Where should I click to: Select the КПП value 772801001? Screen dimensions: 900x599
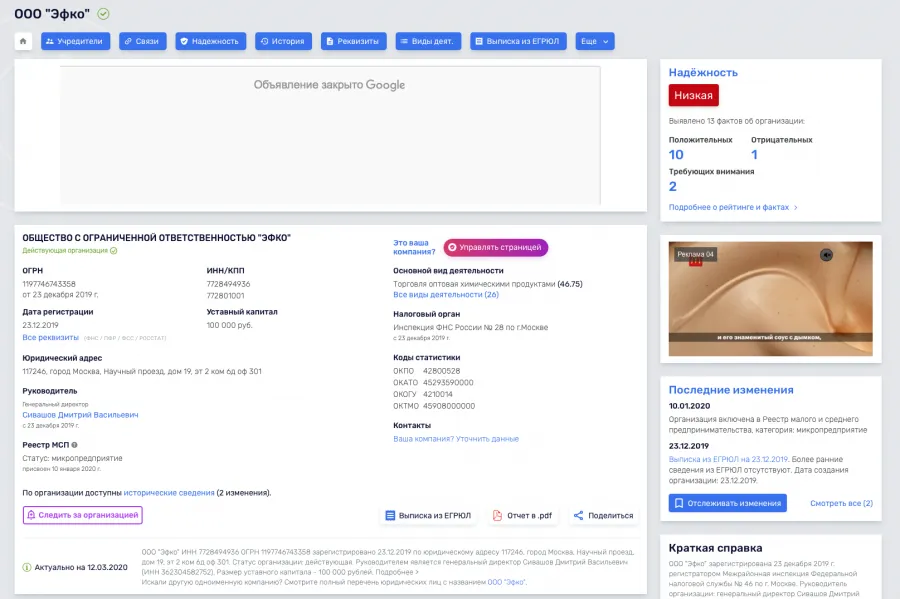pos(226,295)
